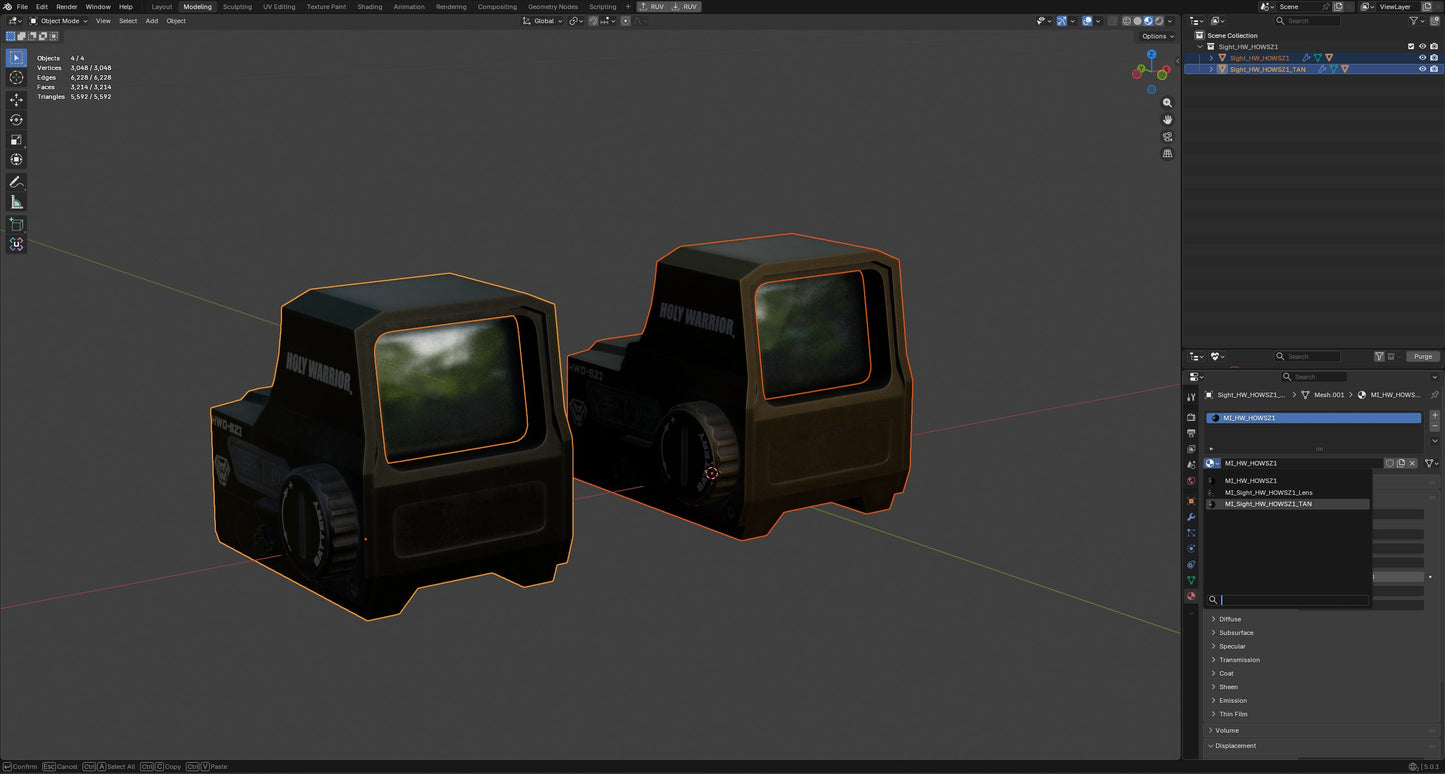Image resolution: width=1445 pixels, height=774 pixels.
Task: Open the Render menu
Action: 66,7
